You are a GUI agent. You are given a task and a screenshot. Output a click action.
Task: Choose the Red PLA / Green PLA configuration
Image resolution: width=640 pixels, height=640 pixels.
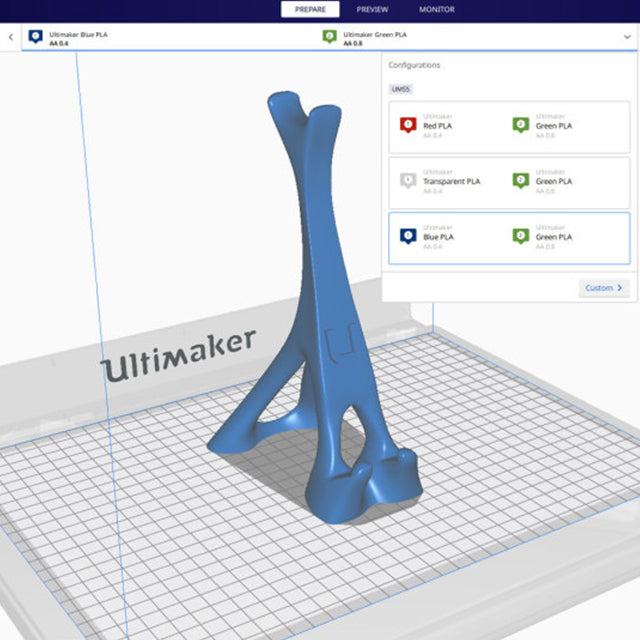(509, 127)
